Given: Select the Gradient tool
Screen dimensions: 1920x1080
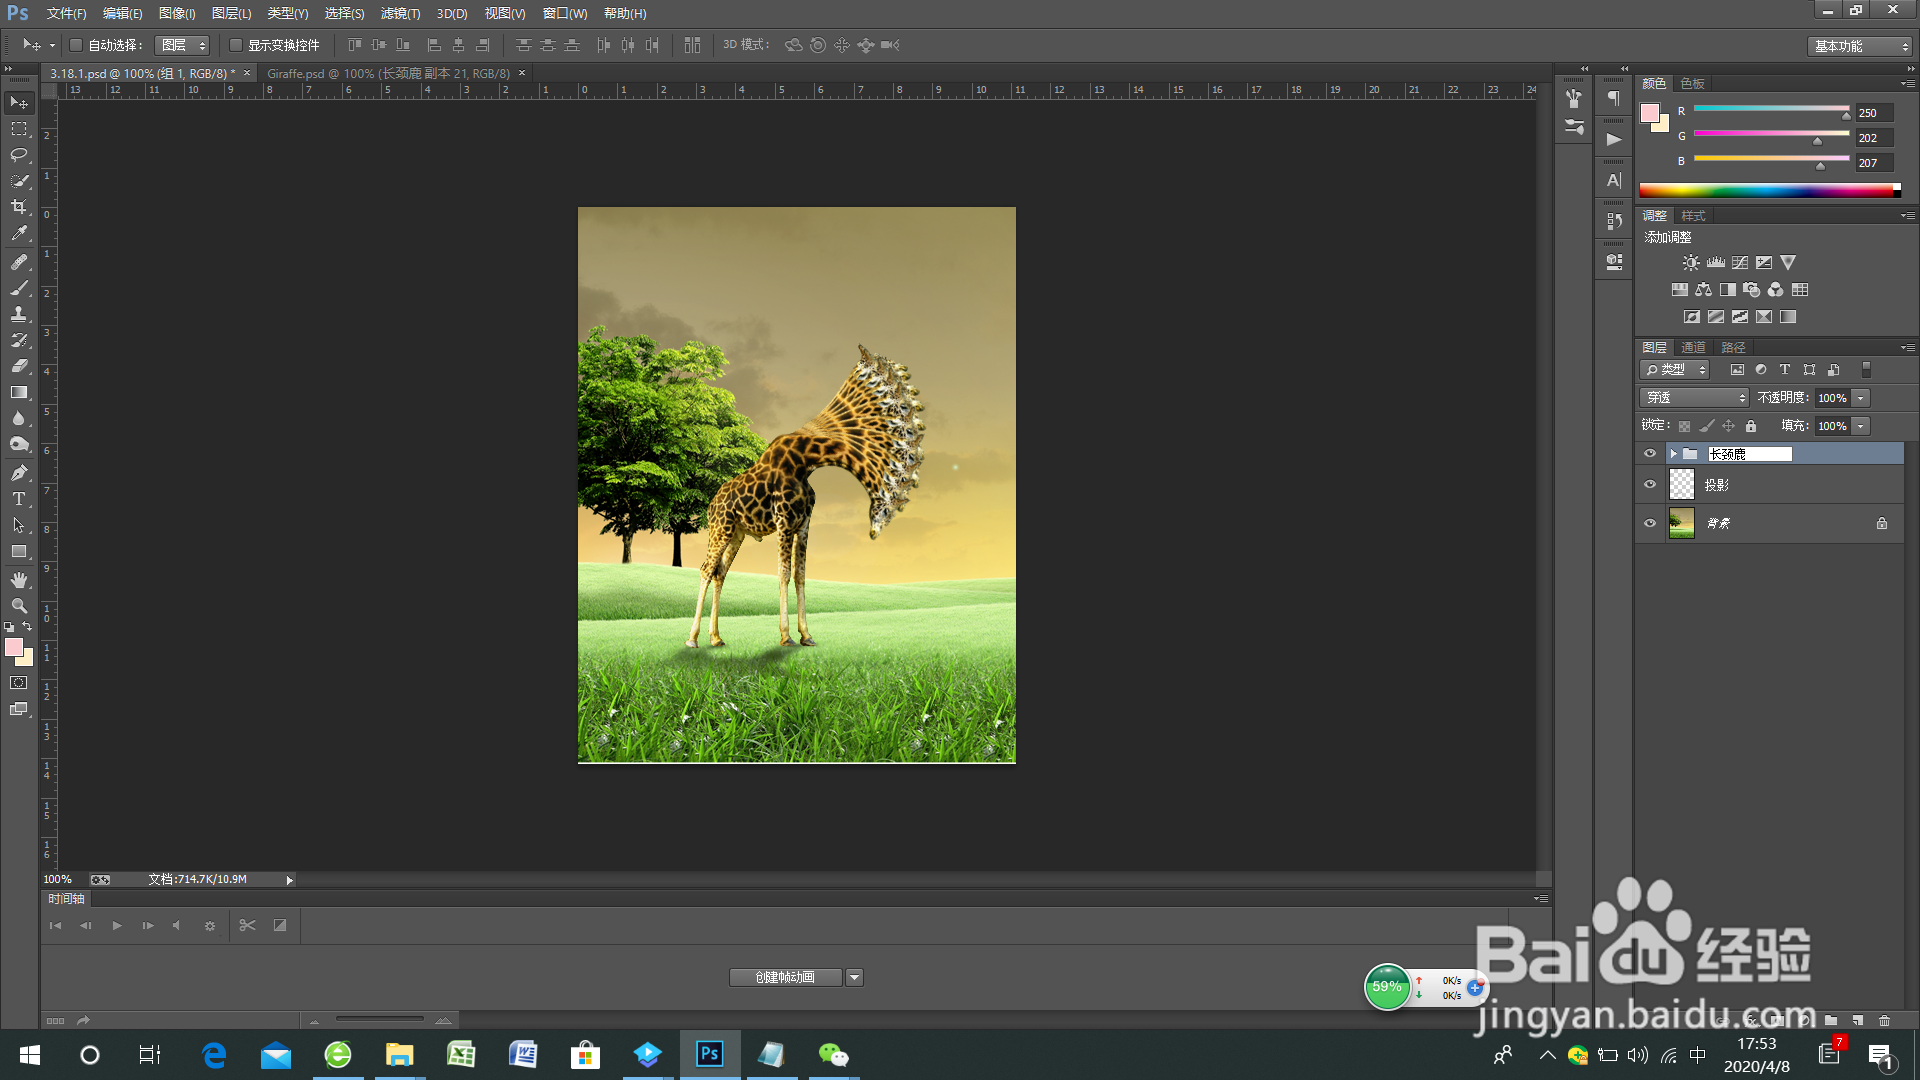Looking at the screenshot, I should pos(19,392).
